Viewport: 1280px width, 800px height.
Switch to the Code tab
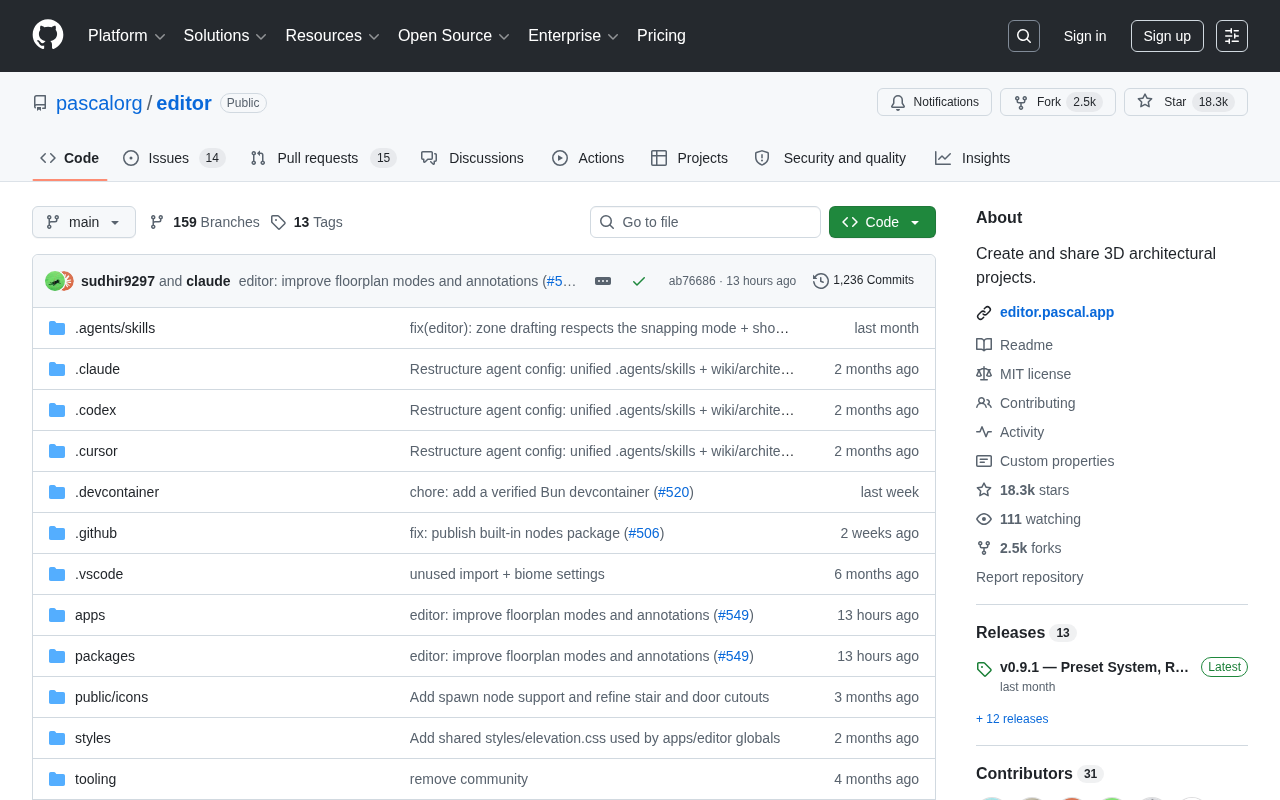point(70,158)
